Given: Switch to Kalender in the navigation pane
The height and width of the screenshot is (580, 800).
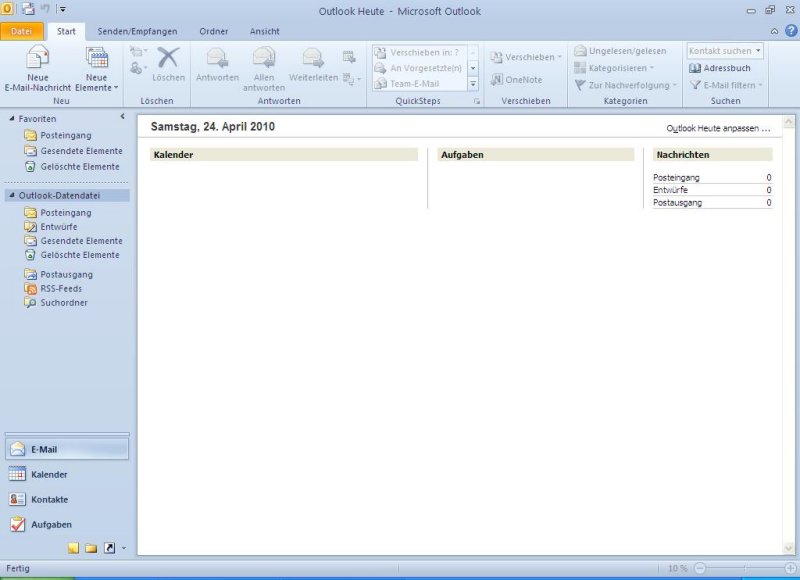Looking at the screenshot, I should pos(49,474).
